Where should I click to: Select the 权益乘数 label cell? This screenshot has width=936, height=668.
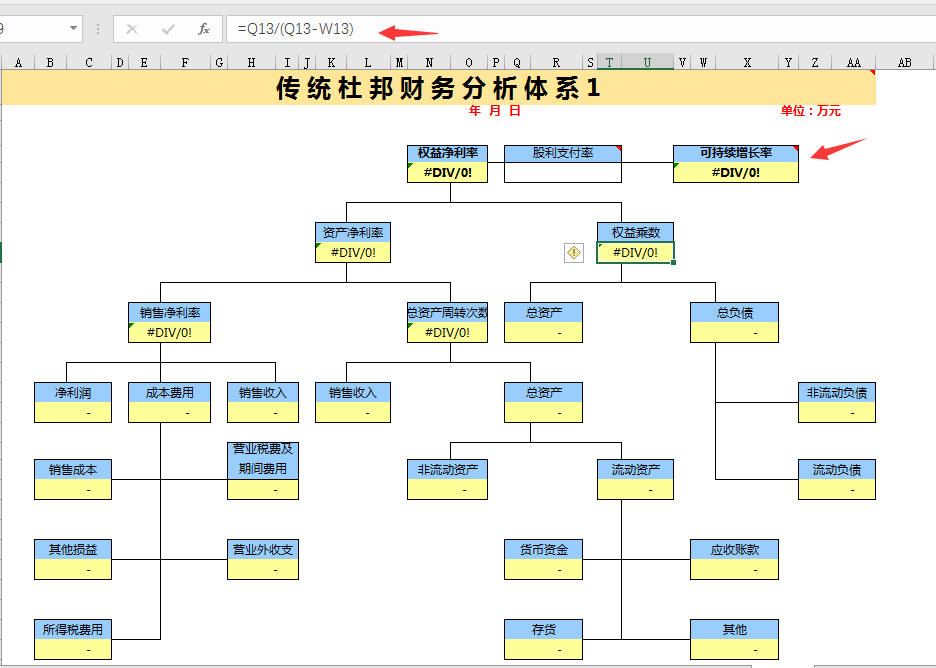pyautogui.click(x=636, y=233)
